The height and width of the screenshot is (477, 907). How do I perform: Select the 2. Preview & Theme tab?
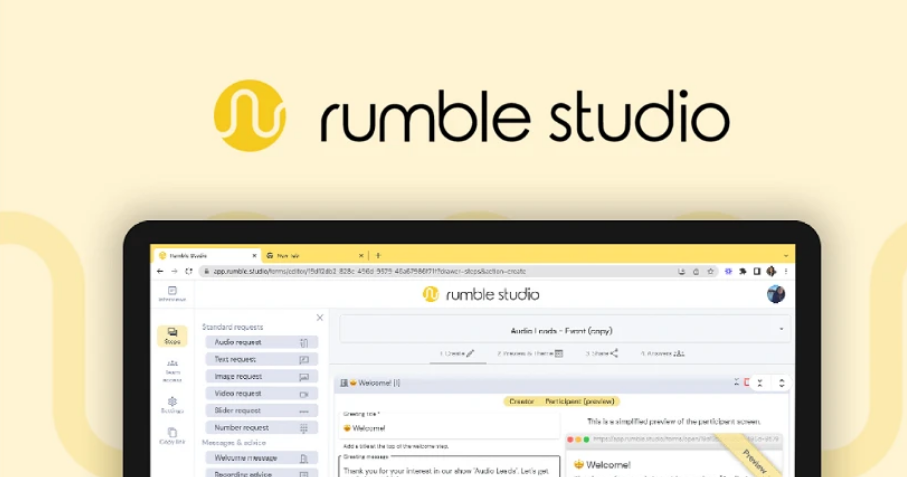[530, 353]
